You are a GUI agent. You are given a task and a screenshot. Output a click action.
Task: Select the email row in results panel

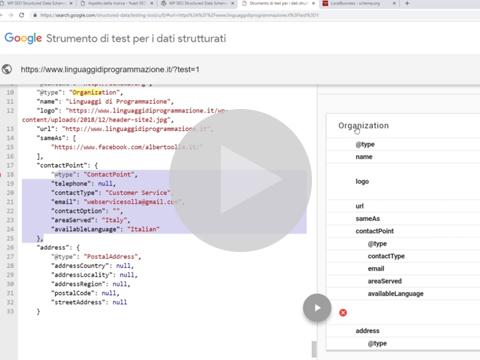pyautogui.click(x=403, y=269)
